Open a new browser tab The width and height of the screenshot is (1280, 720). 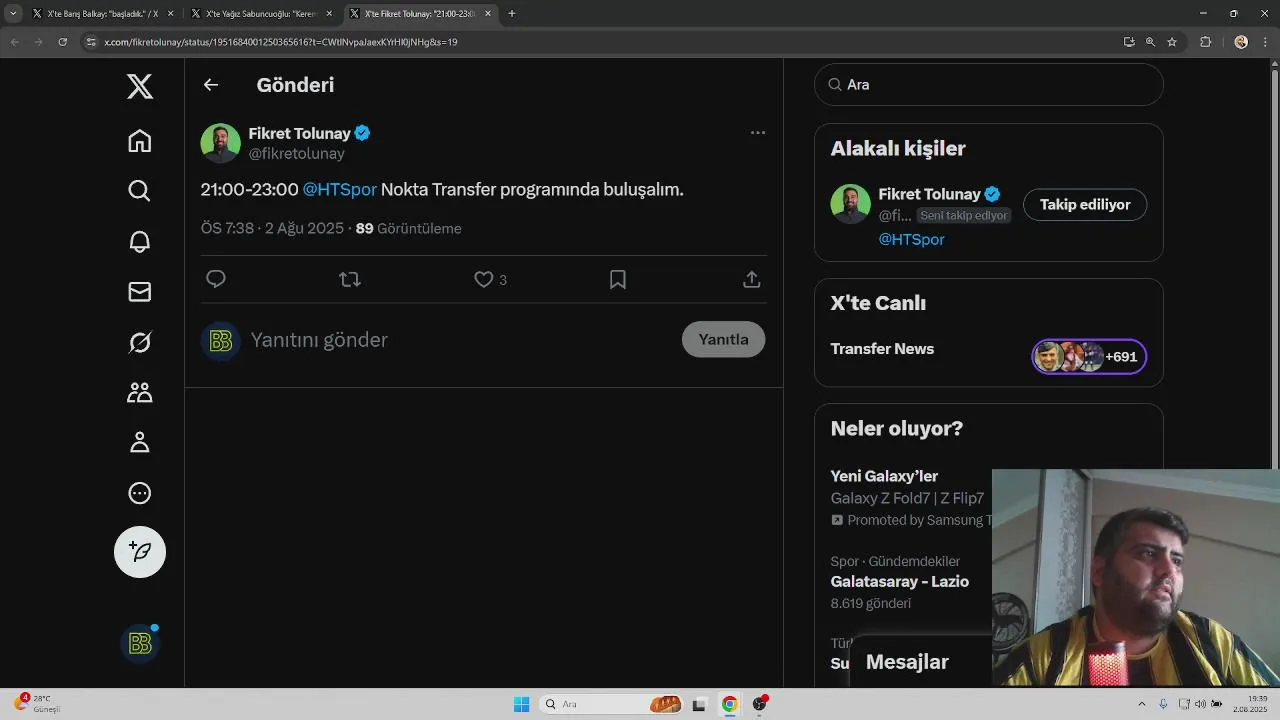coord(512,14)
